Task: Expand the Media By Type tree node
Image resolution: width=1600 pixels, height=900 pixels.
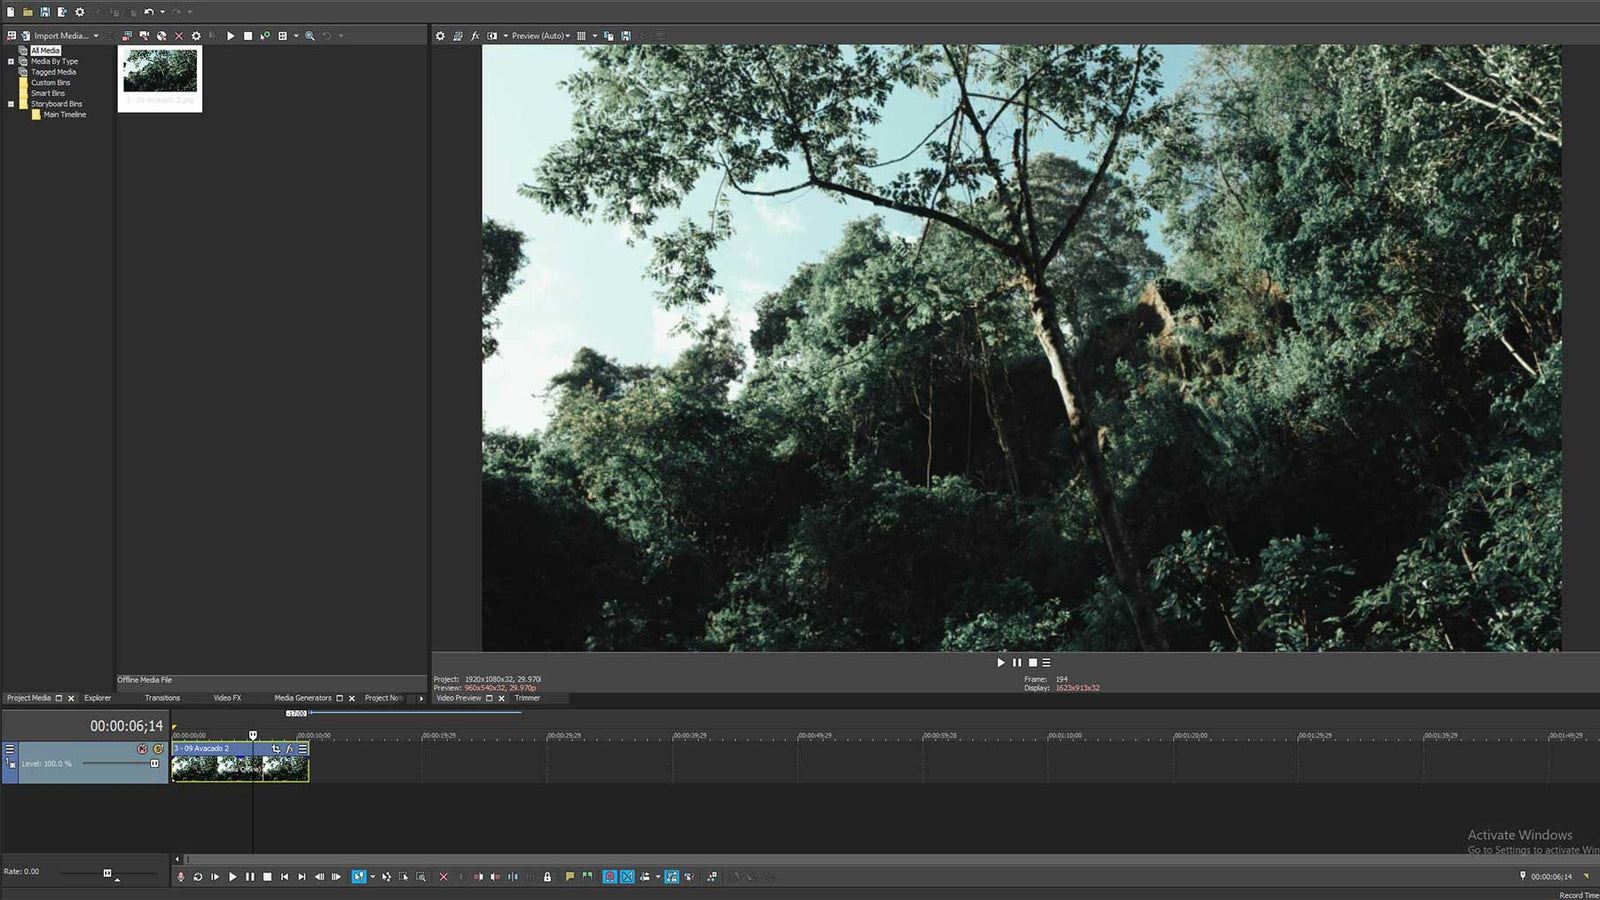Action: click(x=13, y=61)
